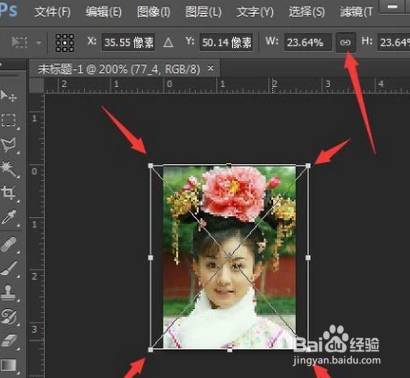410x378 pixels.
Task: Toggle relative positioning triangle icon
Action: coord(168,43)
